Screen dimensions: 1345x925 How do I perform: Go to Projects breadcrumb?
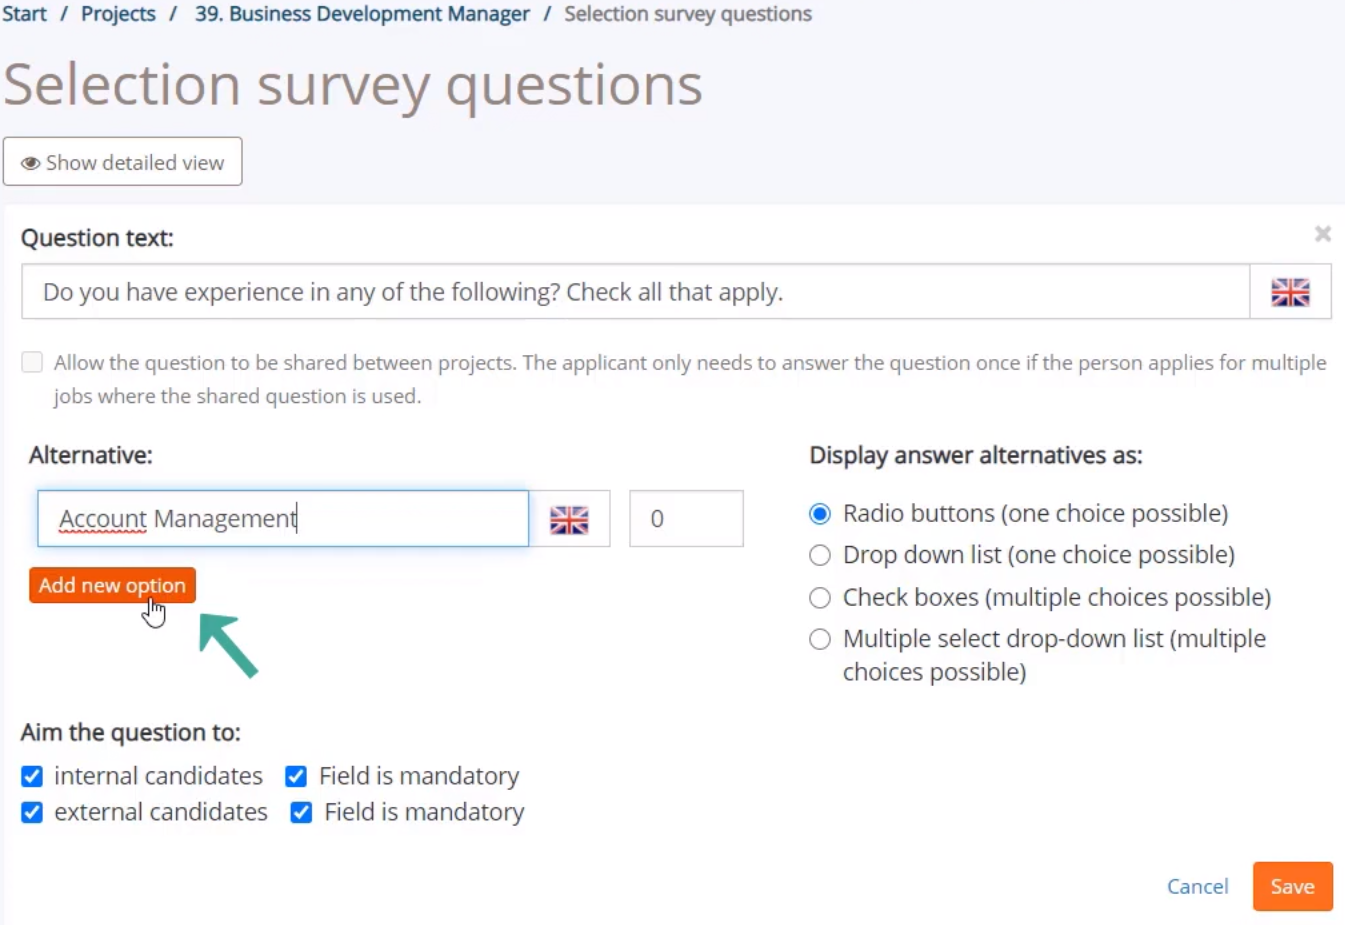click(x=118, y=14)
